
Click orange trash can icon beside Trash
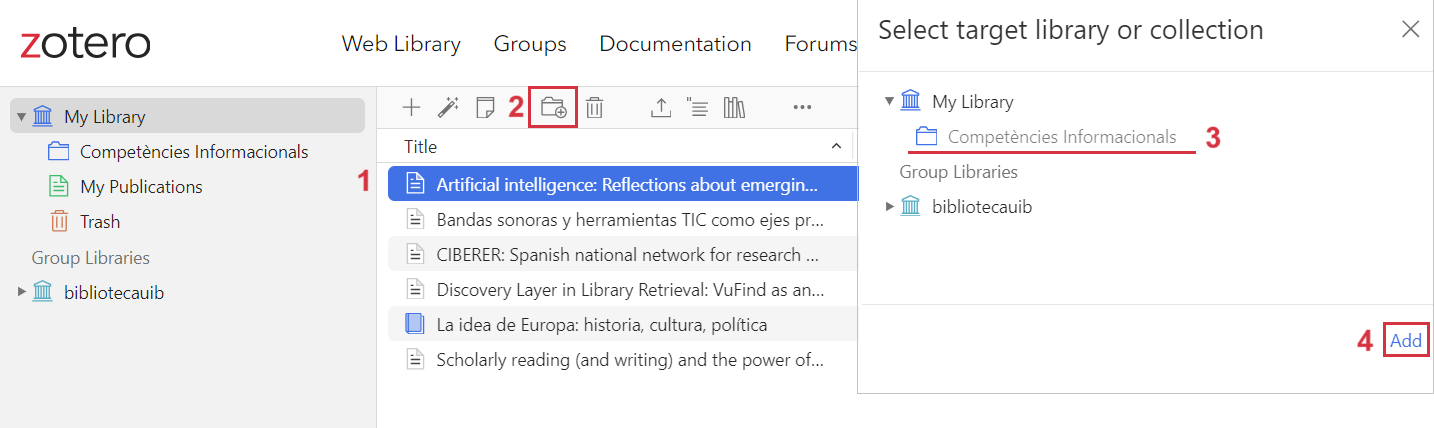pyautogui.click(x=59, y=222)
